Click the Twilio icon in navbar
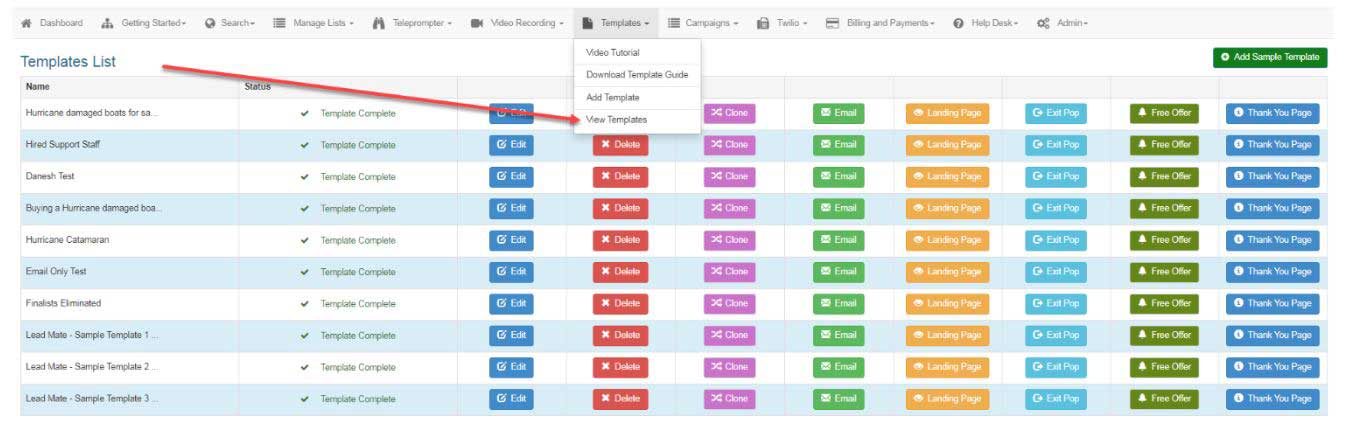Screen dimensions: 1352x439 (x=763, y=23)
